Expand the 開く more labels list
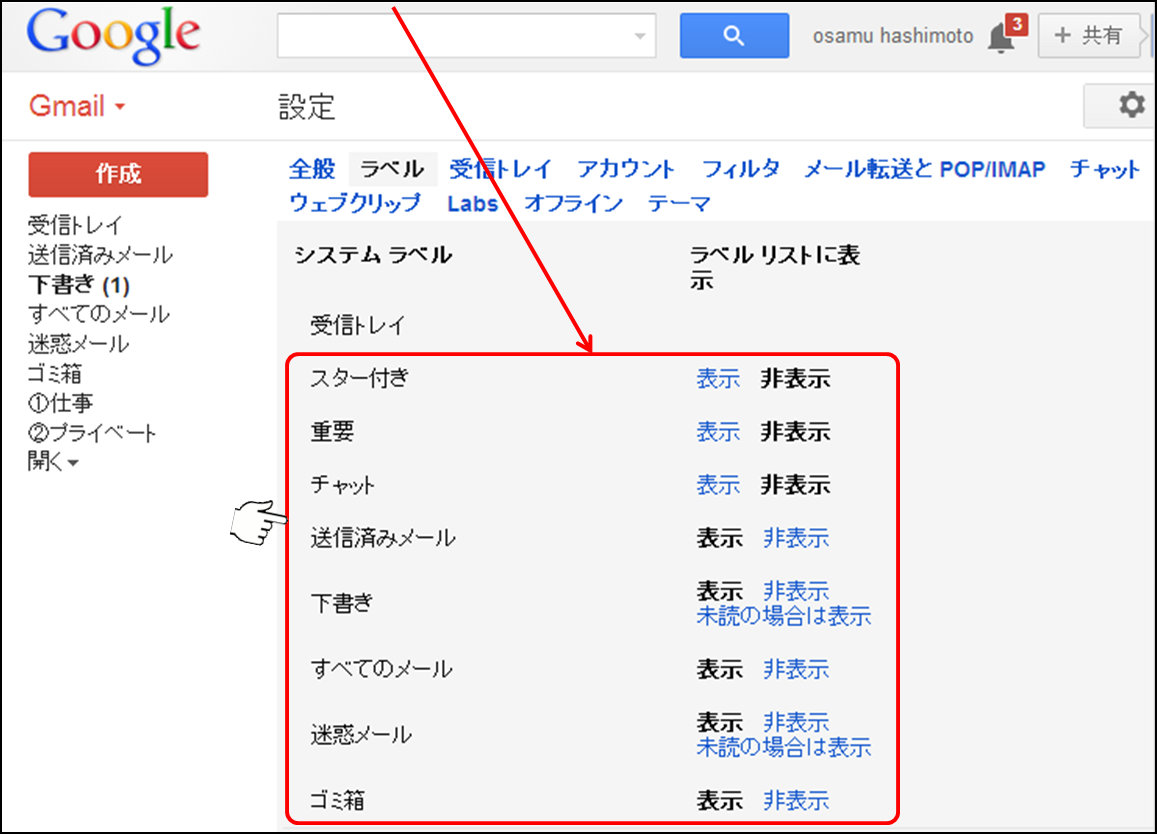 click(53, 462)
